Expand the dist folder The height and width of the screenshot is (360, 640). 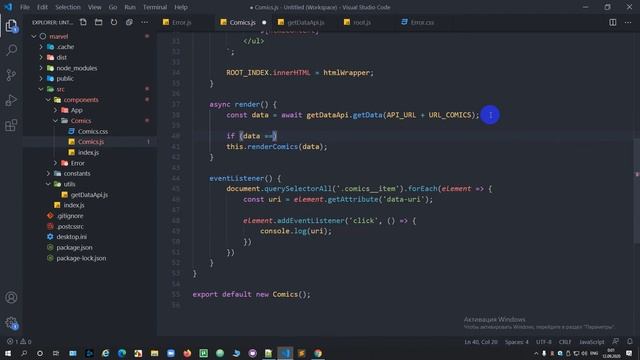[x=41, y=58]
